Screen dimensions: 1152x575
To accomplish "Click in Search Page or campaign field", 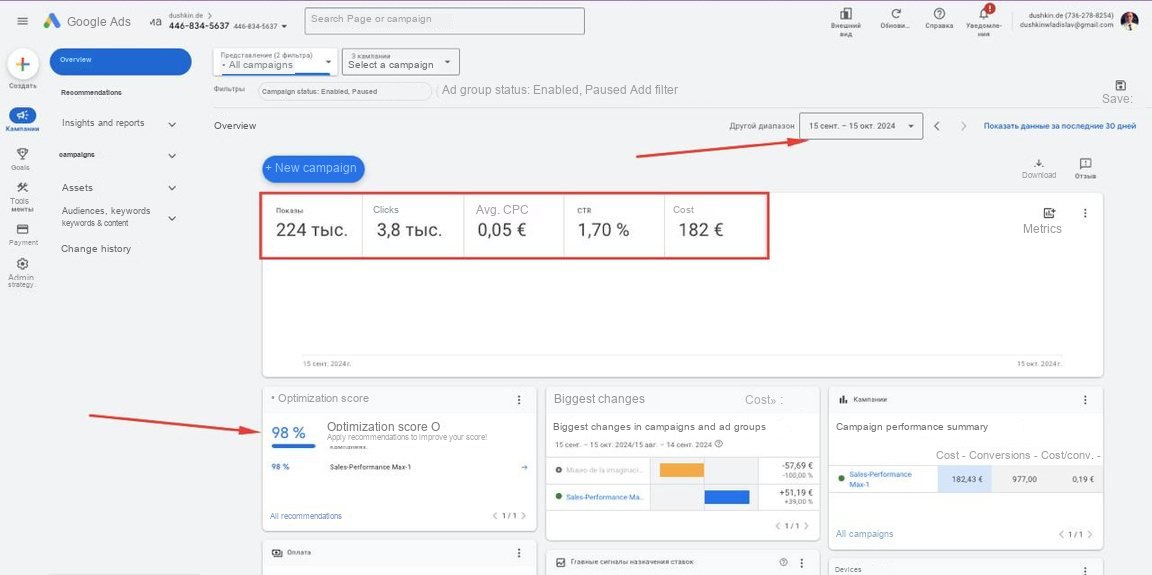I will tap(444, 21).
